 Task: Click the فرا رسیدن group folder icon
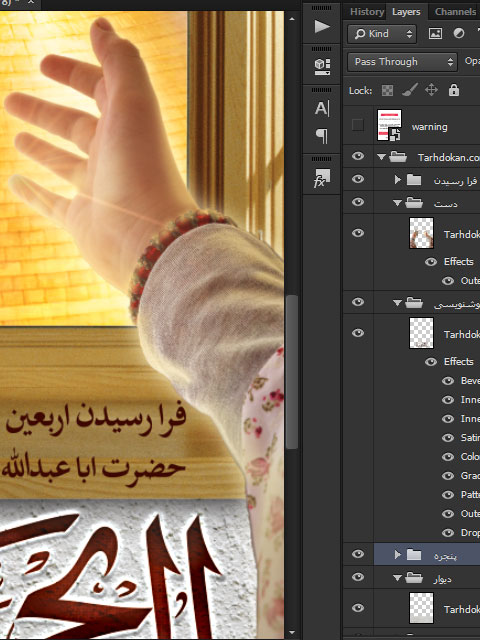(x=414, y=180)
